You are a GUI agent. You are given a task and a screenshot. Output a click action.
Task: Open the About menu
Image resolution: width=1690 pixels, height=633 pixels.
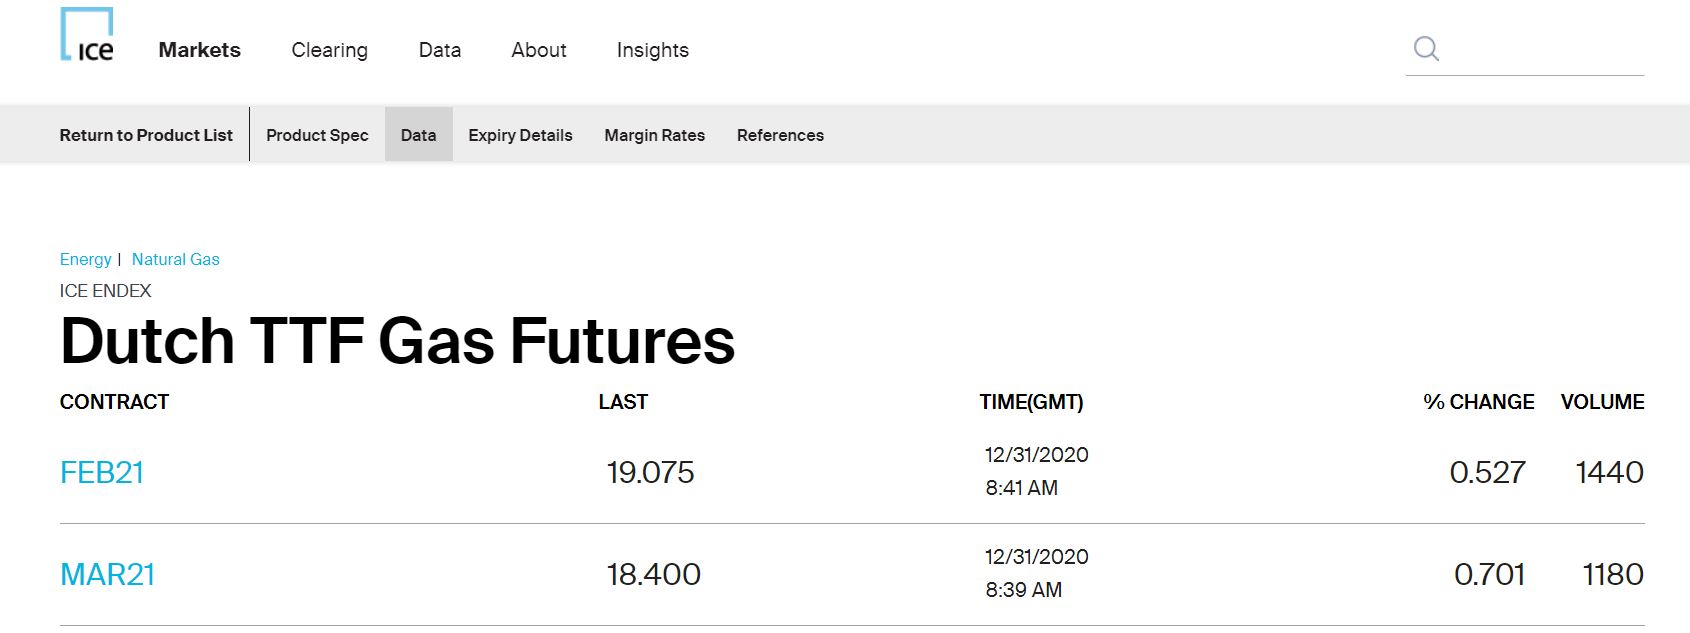tap(538, 50)
